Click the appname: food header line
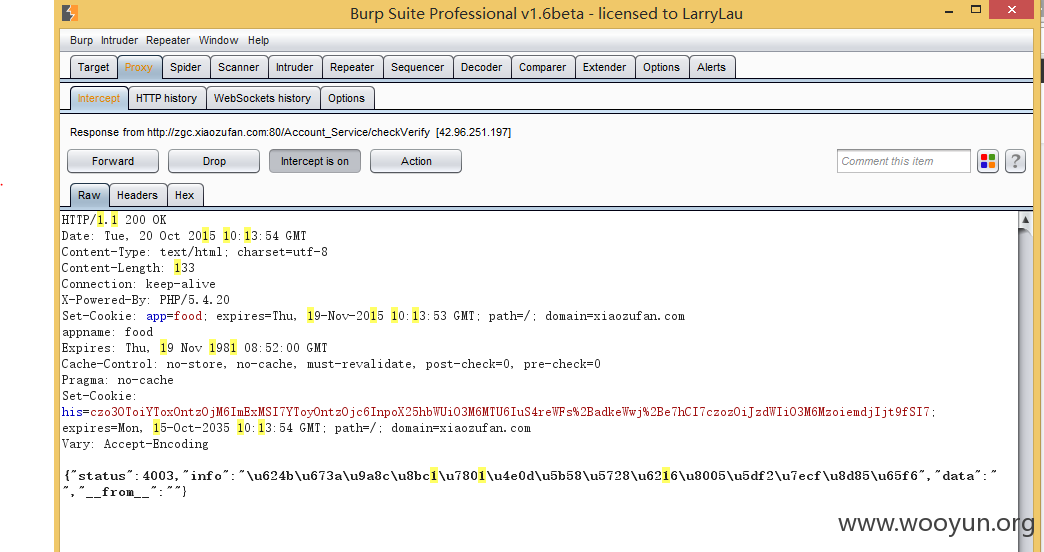 click(x=107, y=332)
